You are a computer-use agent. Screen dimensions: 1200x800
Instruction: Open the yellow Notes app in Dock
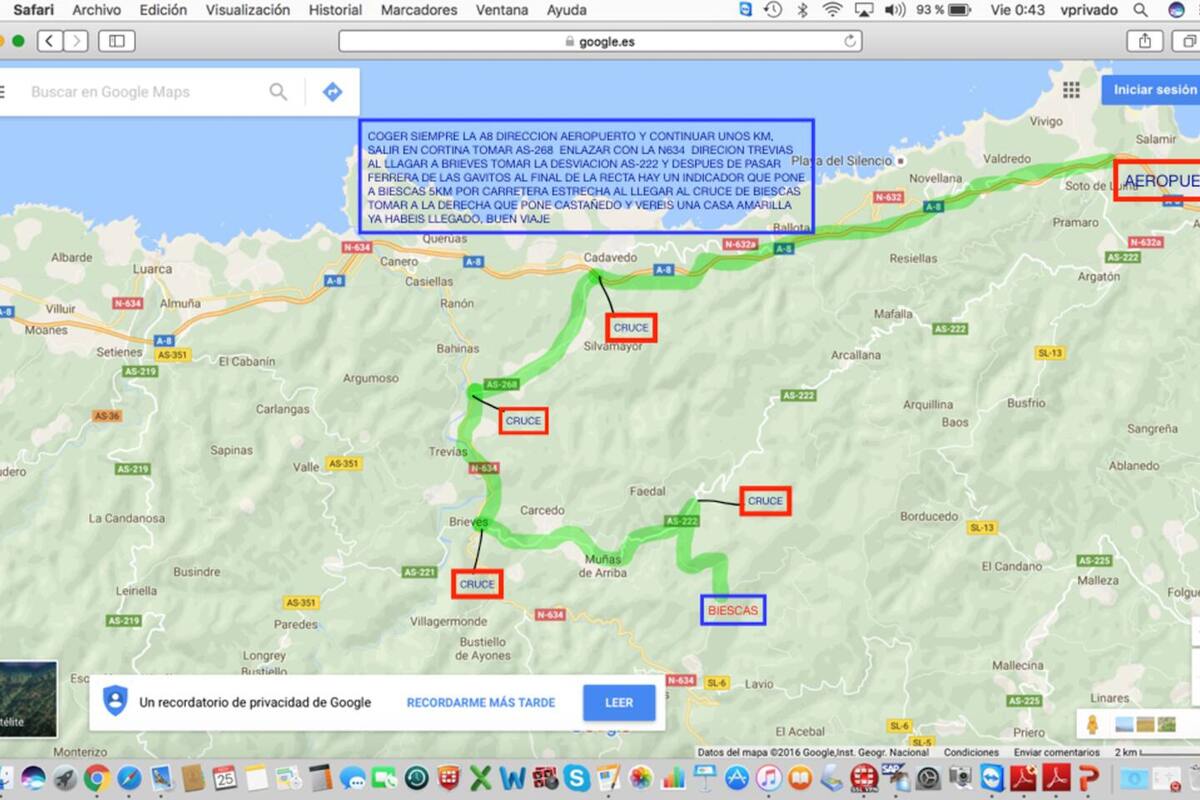tap(257, 778)
